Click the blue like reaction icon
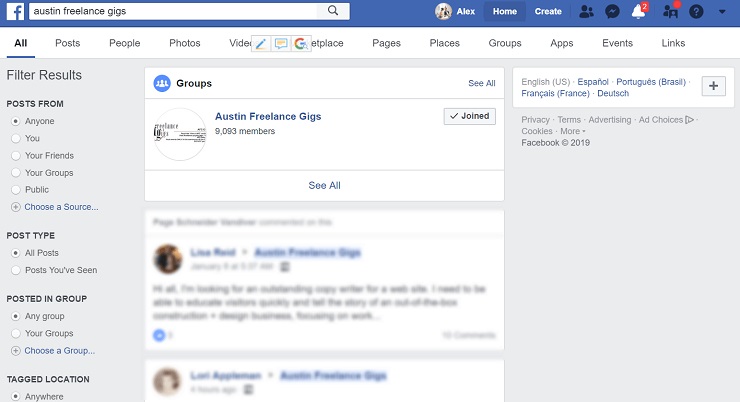The image size is (740, 402). 159,335
